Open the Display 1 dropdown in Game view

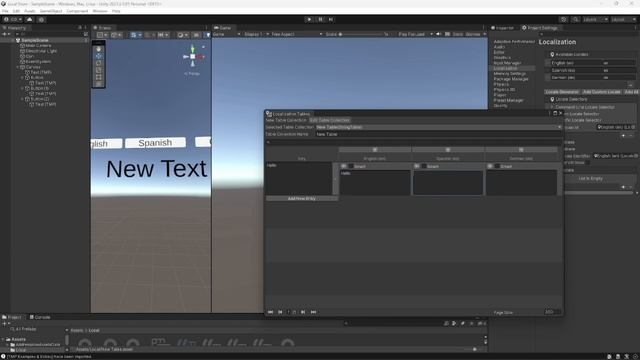tap(256, 34)
